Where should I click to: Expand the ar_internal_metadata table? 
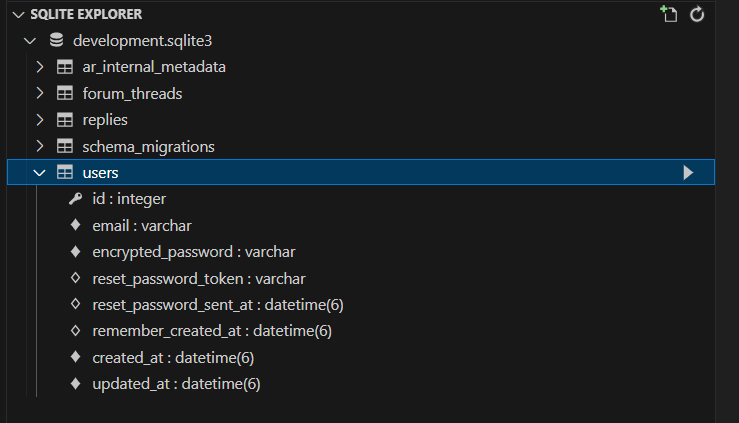click(x=40, y=67)
